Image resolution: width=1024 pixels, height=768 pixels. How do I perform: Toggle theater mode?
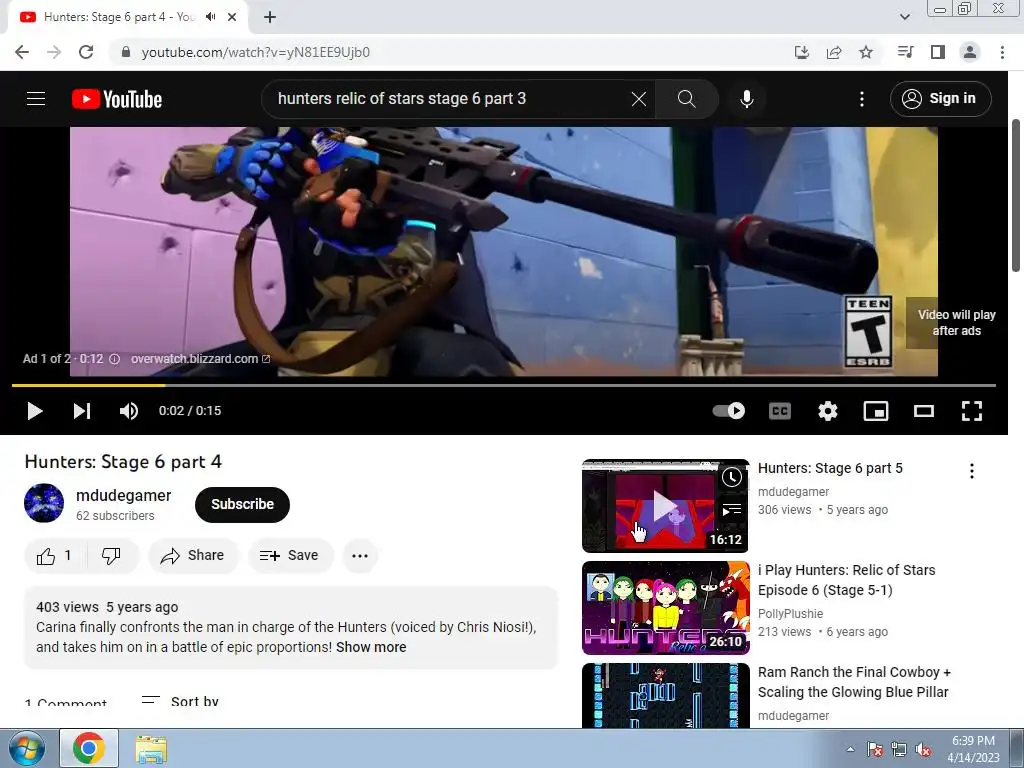coord(923,411)
